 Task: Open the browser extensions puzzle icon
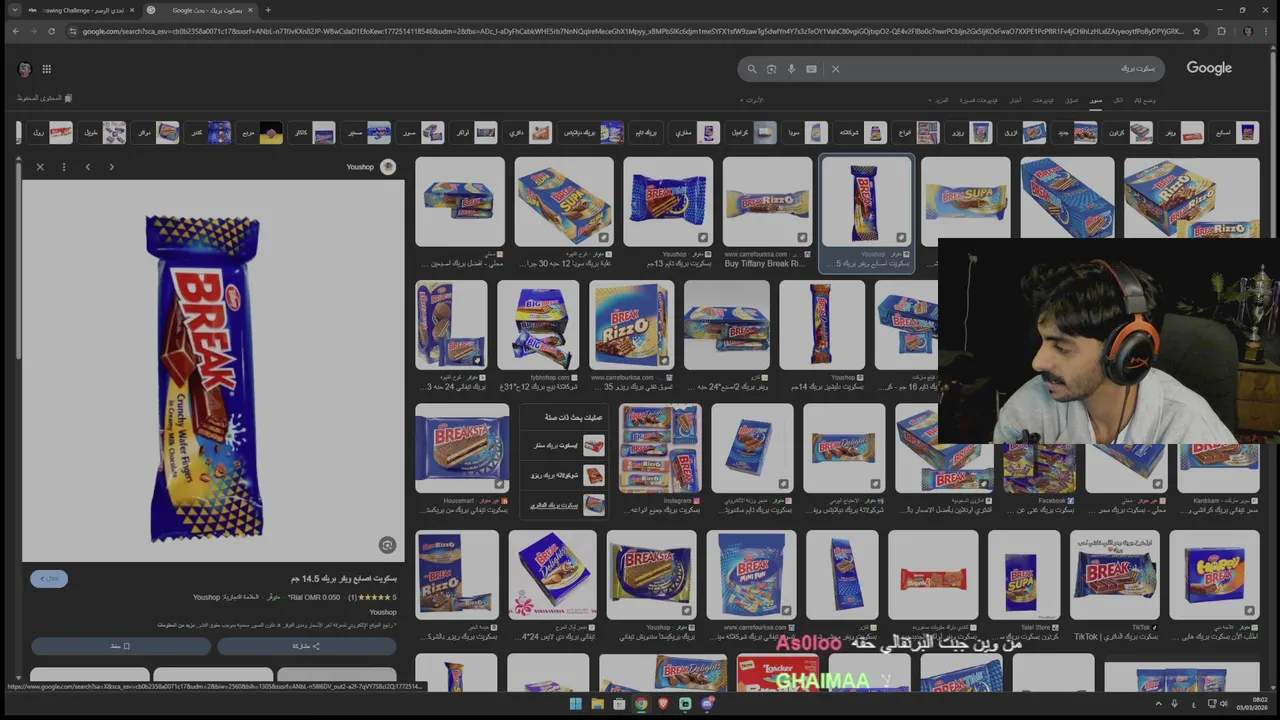pyautogui.click(x=1221, y=31)
